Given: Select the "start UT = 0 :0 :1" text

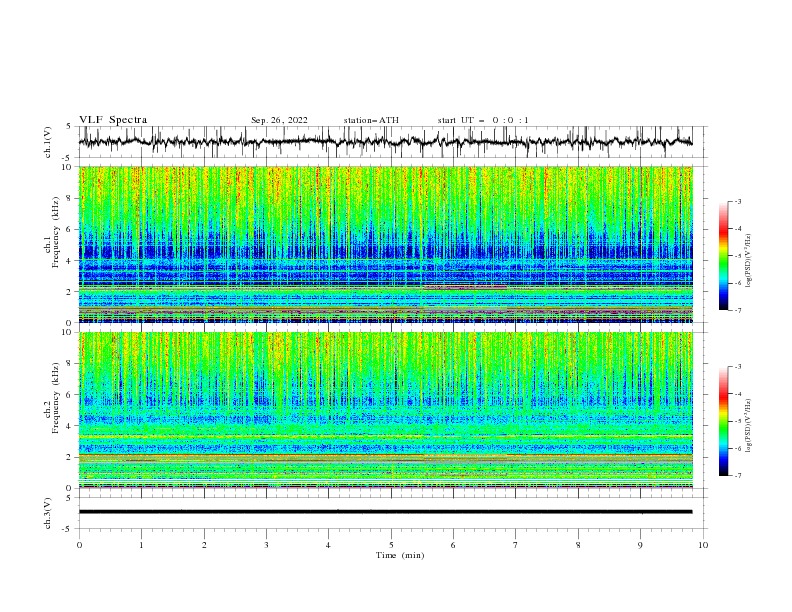Looking at the screenshot, I should point(483,120).
